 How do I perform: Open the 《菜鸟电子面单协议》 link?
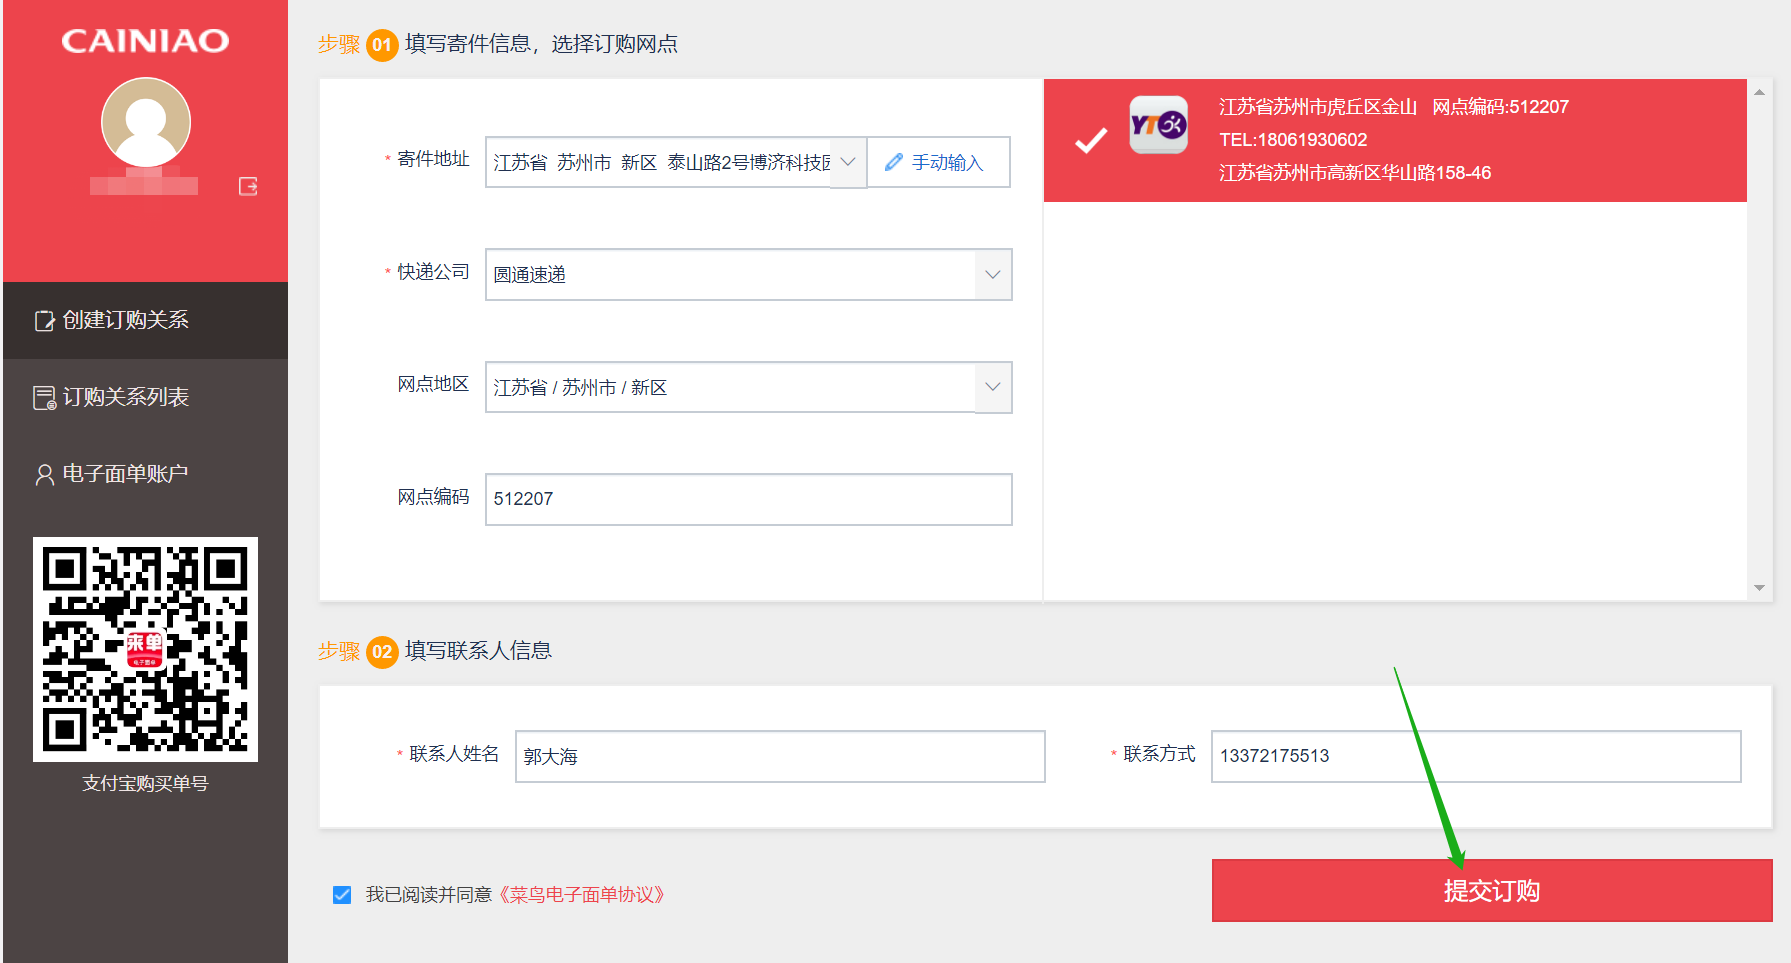tap(580, 895)
